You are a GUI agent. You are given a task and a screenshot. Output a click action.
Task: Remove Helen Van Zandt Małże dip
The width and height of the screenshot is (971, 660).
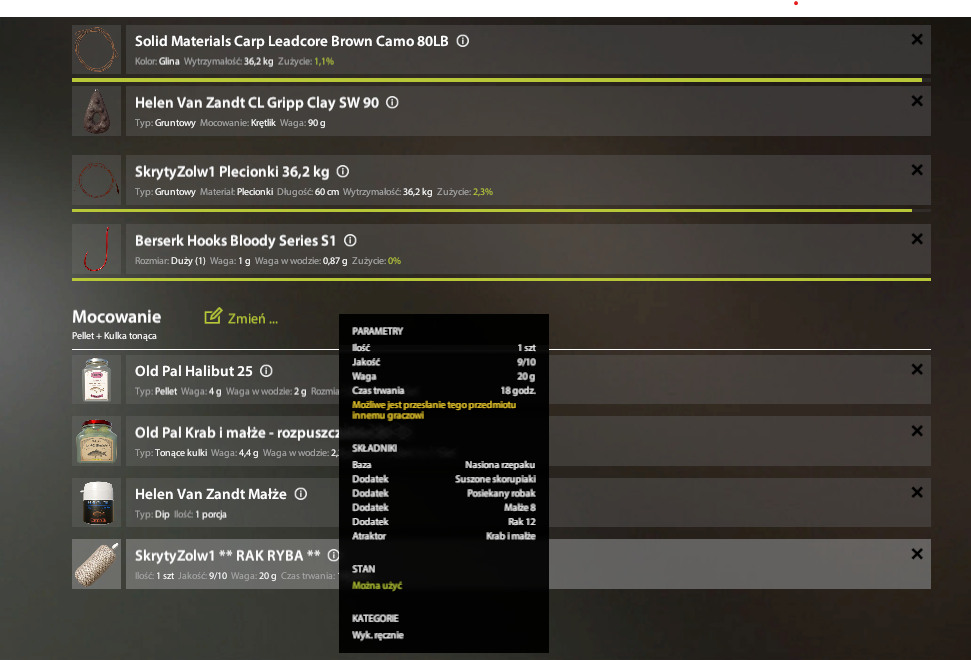click(x=917, y=492)
